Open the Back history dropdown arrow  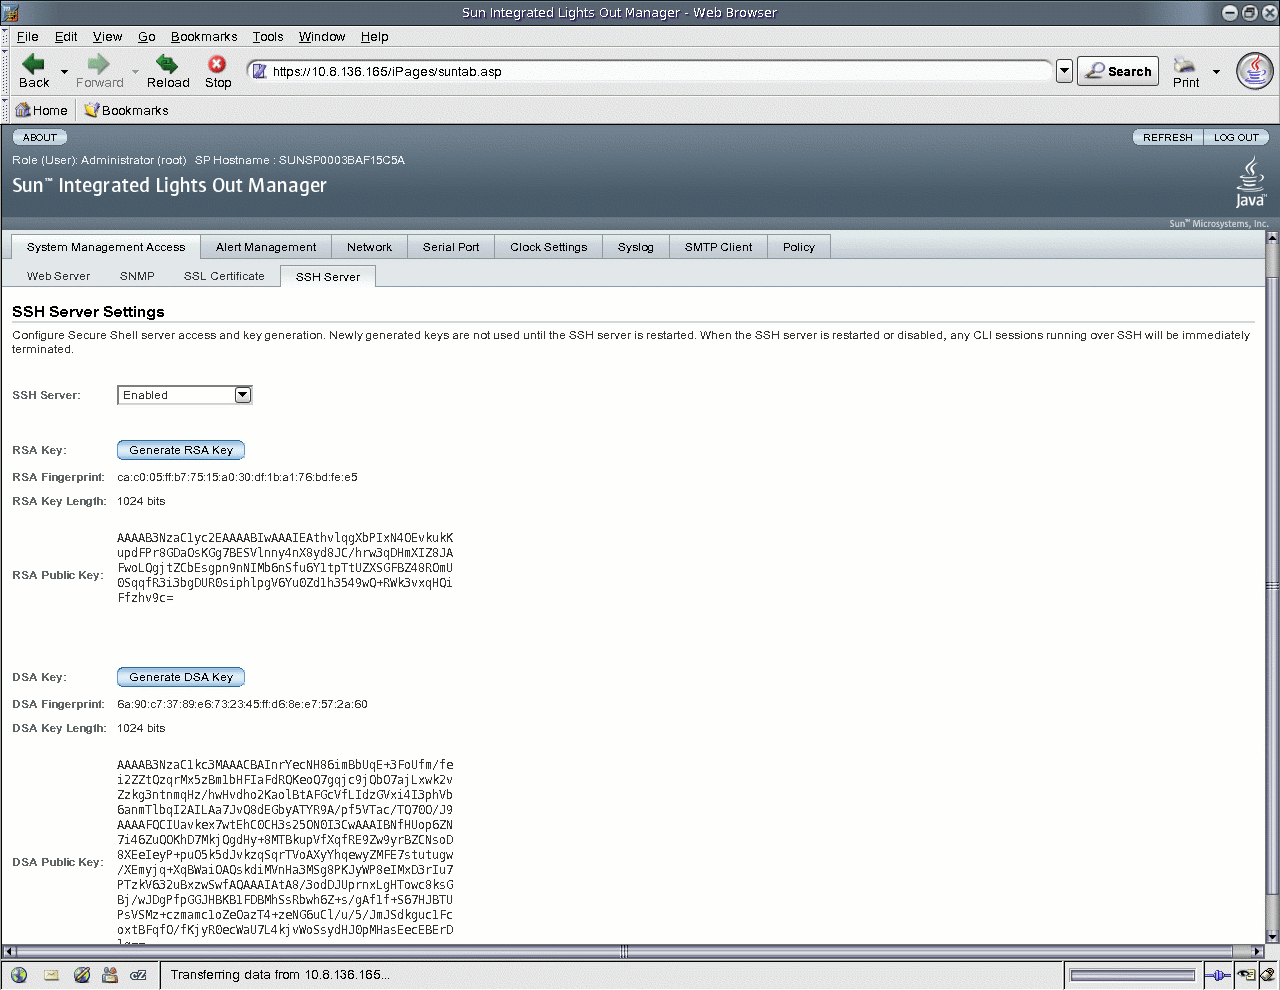tap(64, 72)
